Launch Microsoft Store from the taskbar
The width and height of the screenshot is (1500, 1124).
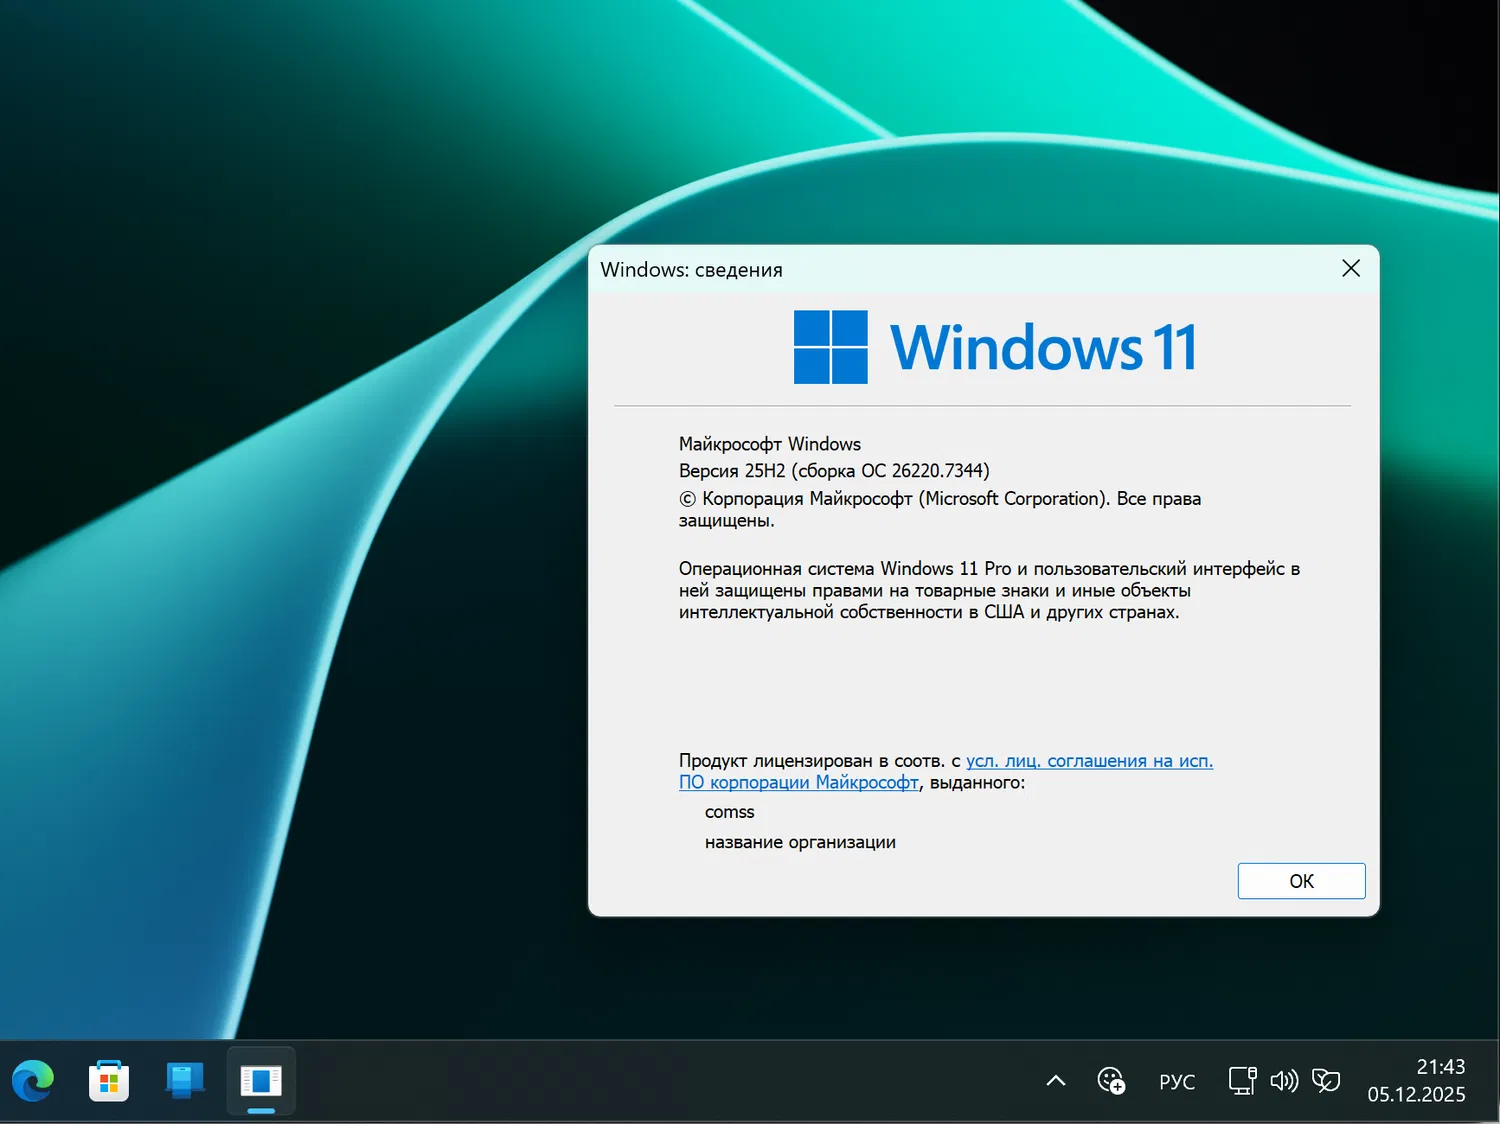(108, 1081)
